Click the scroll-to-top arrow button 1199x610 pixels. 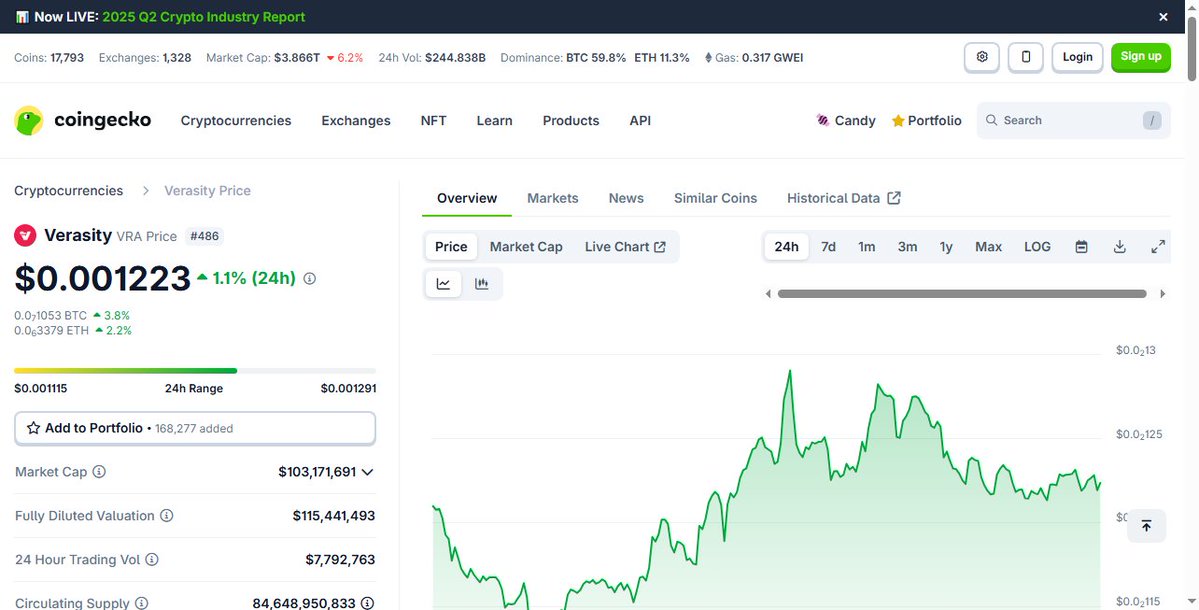(x=1146, y=526)
